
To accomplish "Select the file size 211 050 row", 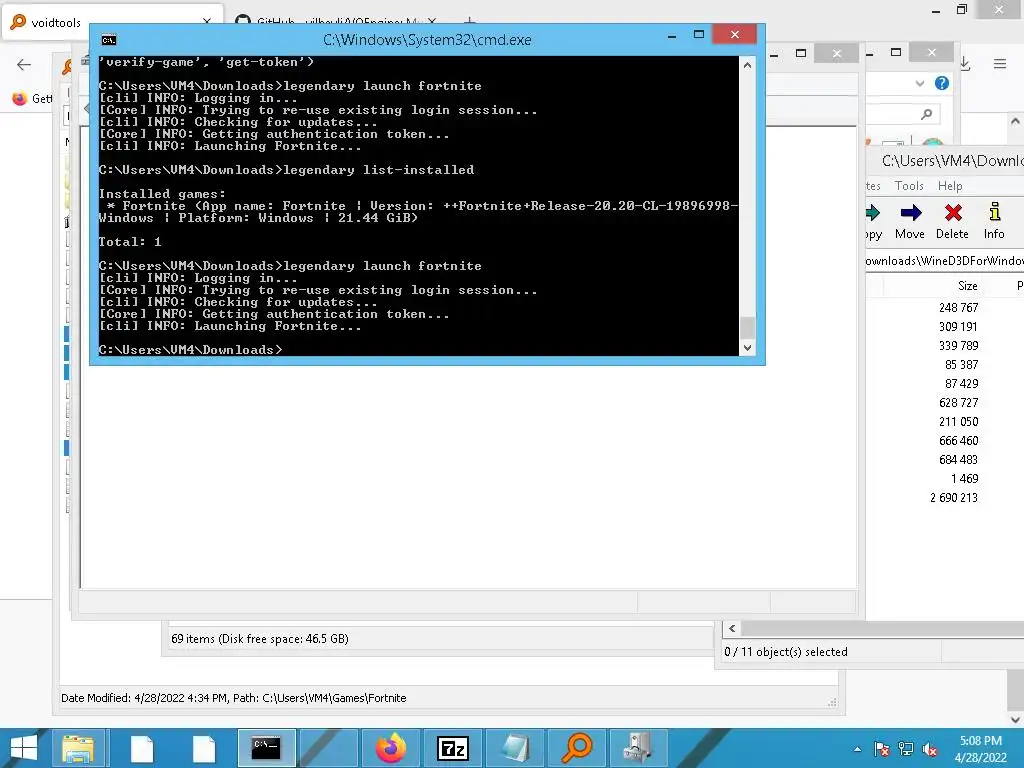I will (x=958, y=421).
